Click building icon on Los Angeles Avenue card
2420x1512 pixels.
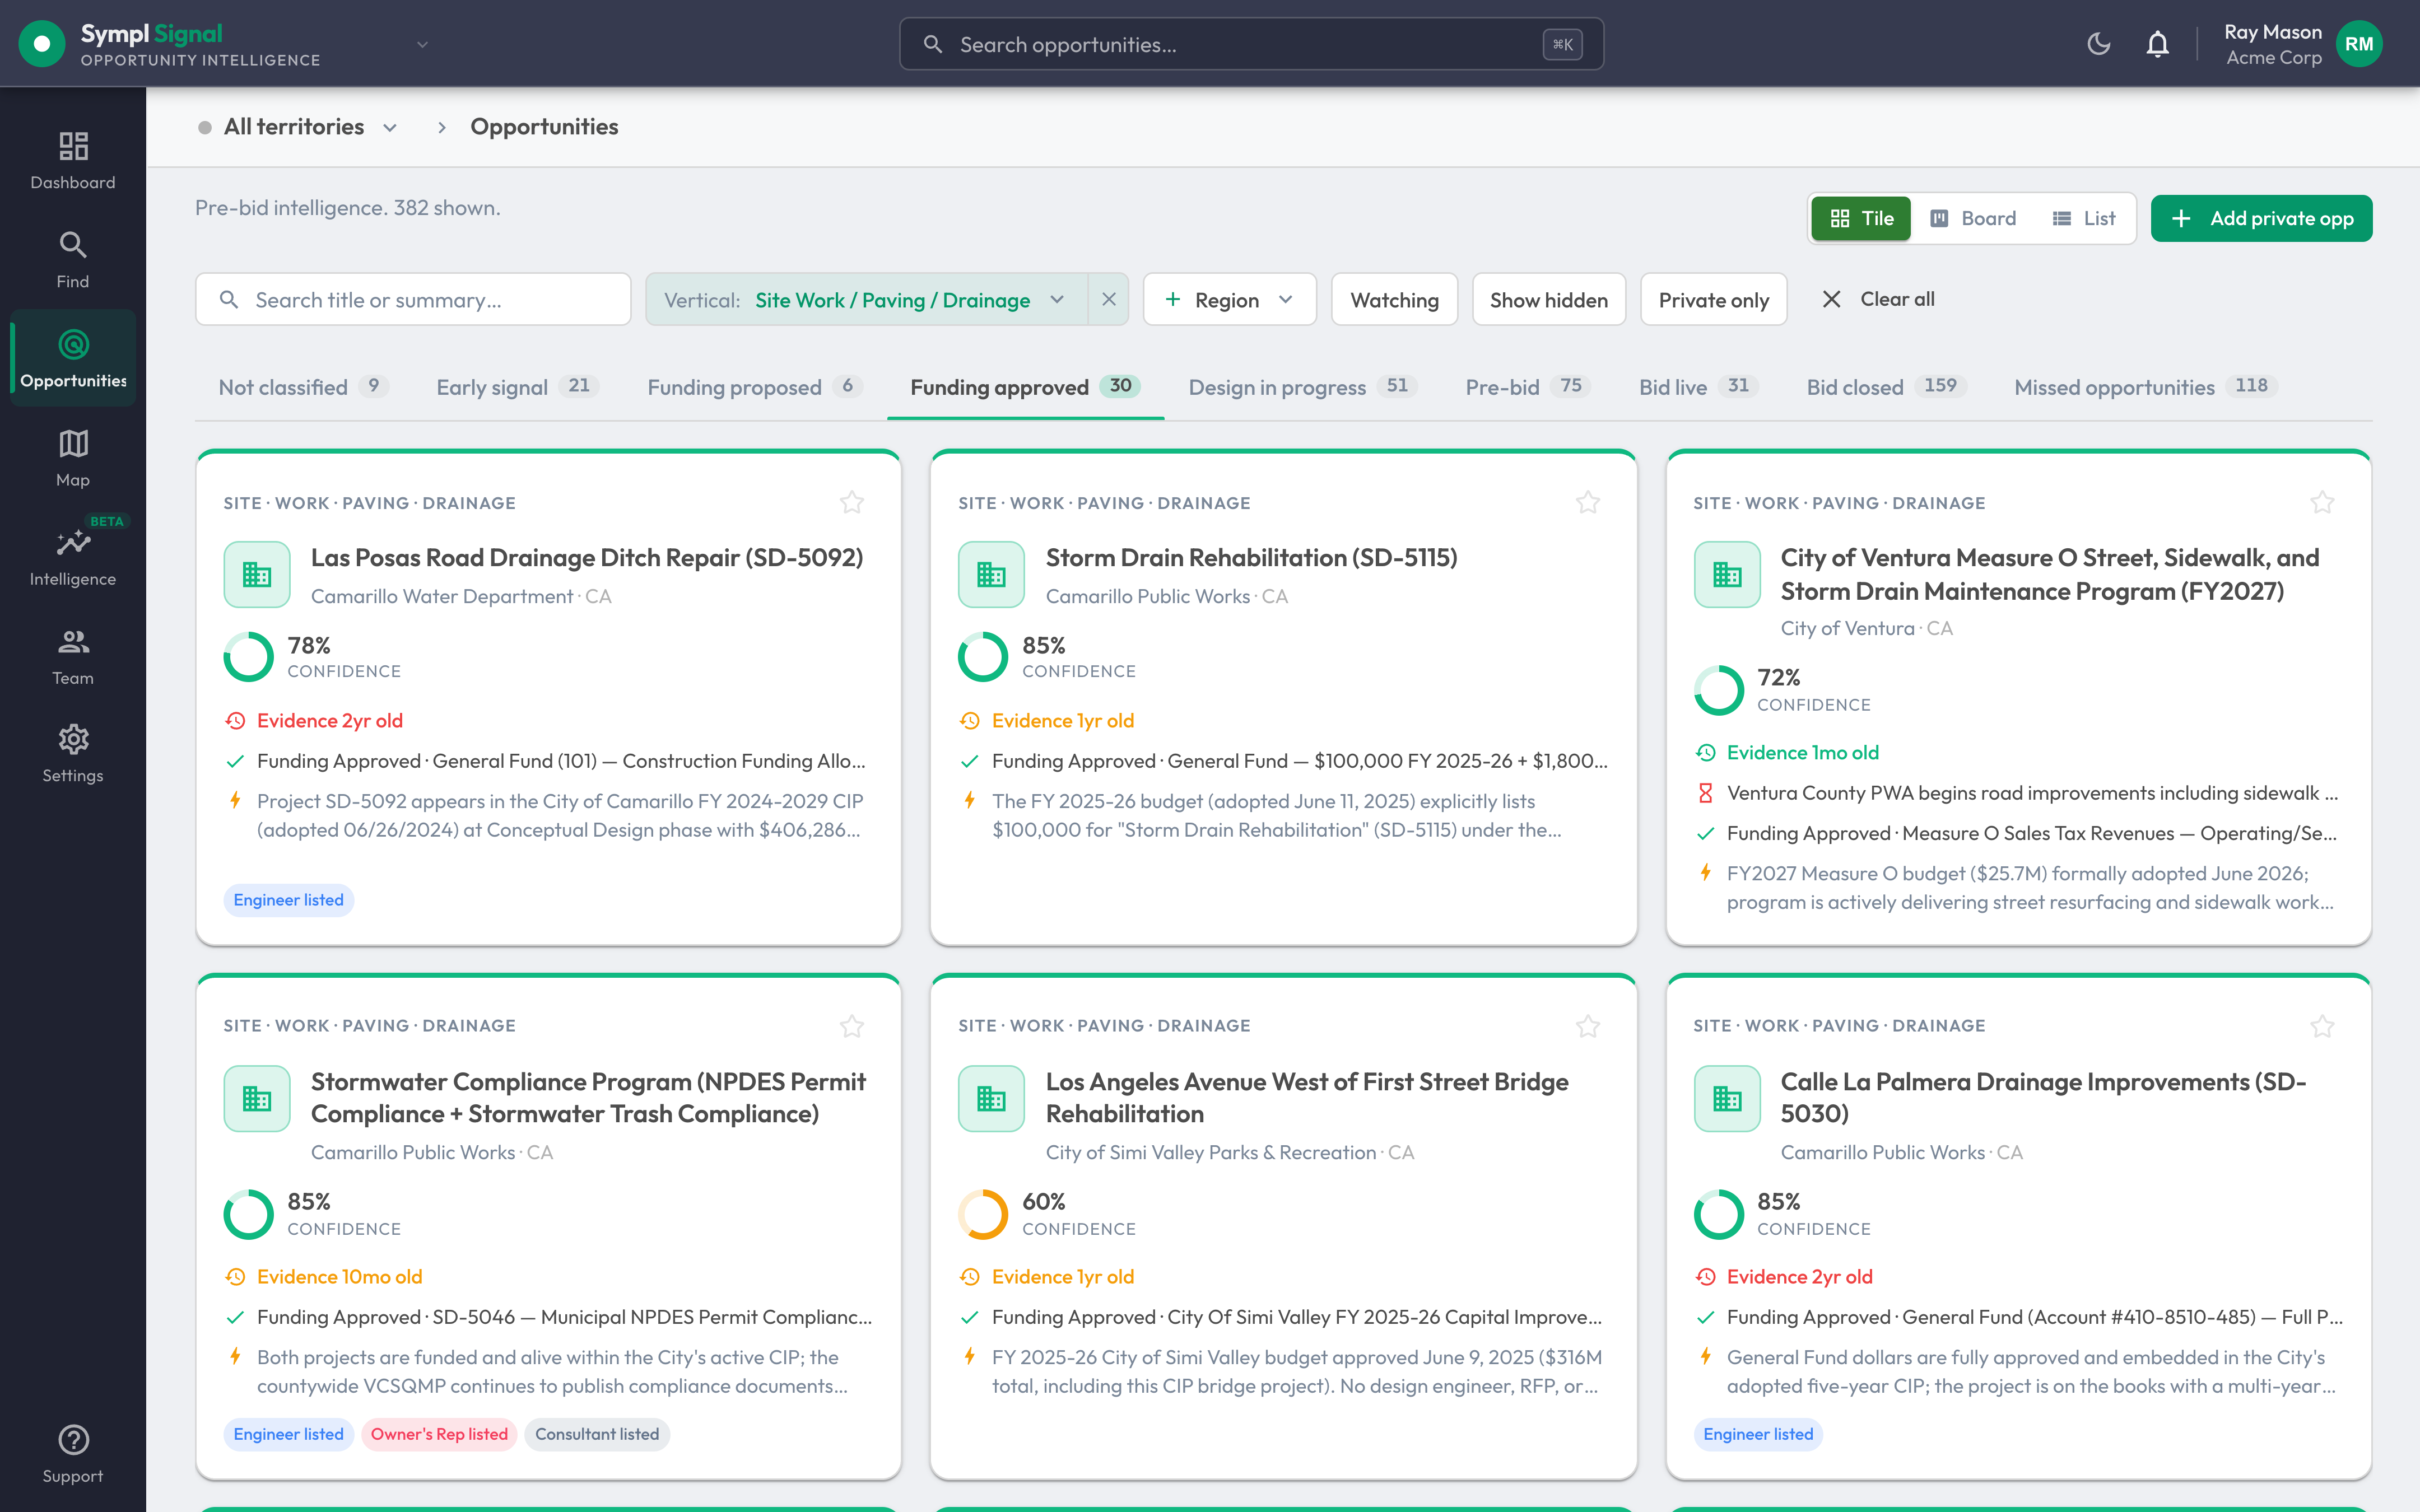(x=992, y=1098)
